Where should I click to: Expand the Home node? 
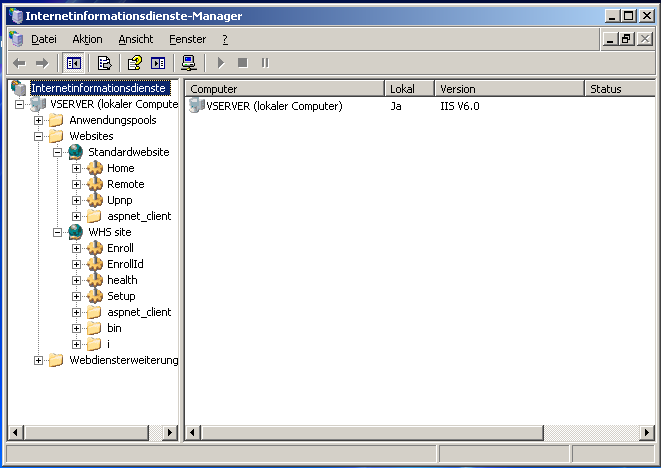76,169
